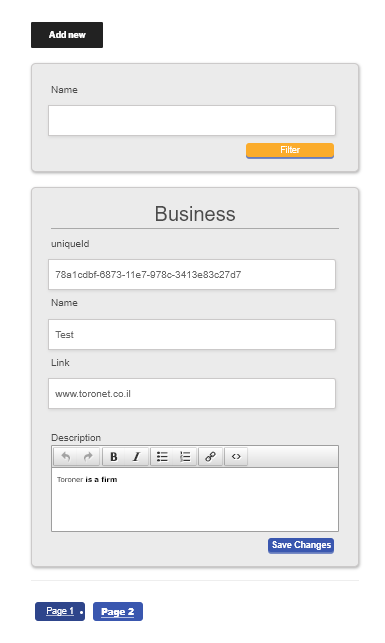Click the uniqueId label
Viewport: 385px width, 643px height.
click(70, 244)
